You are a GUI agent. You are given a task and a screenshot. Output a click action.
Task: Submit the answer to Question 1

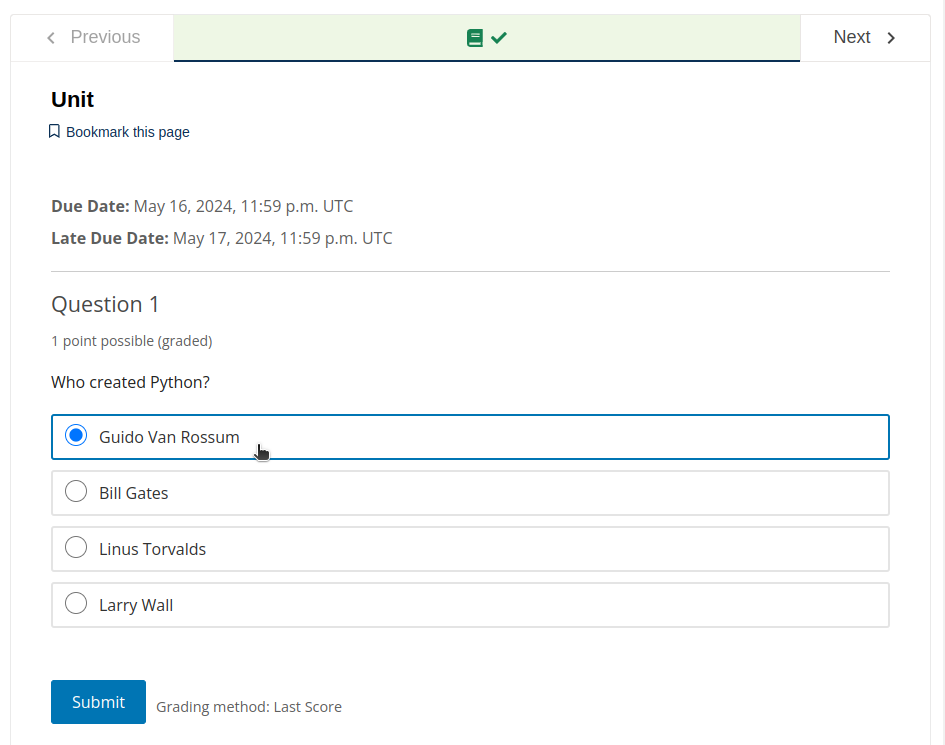click(98, 702)
